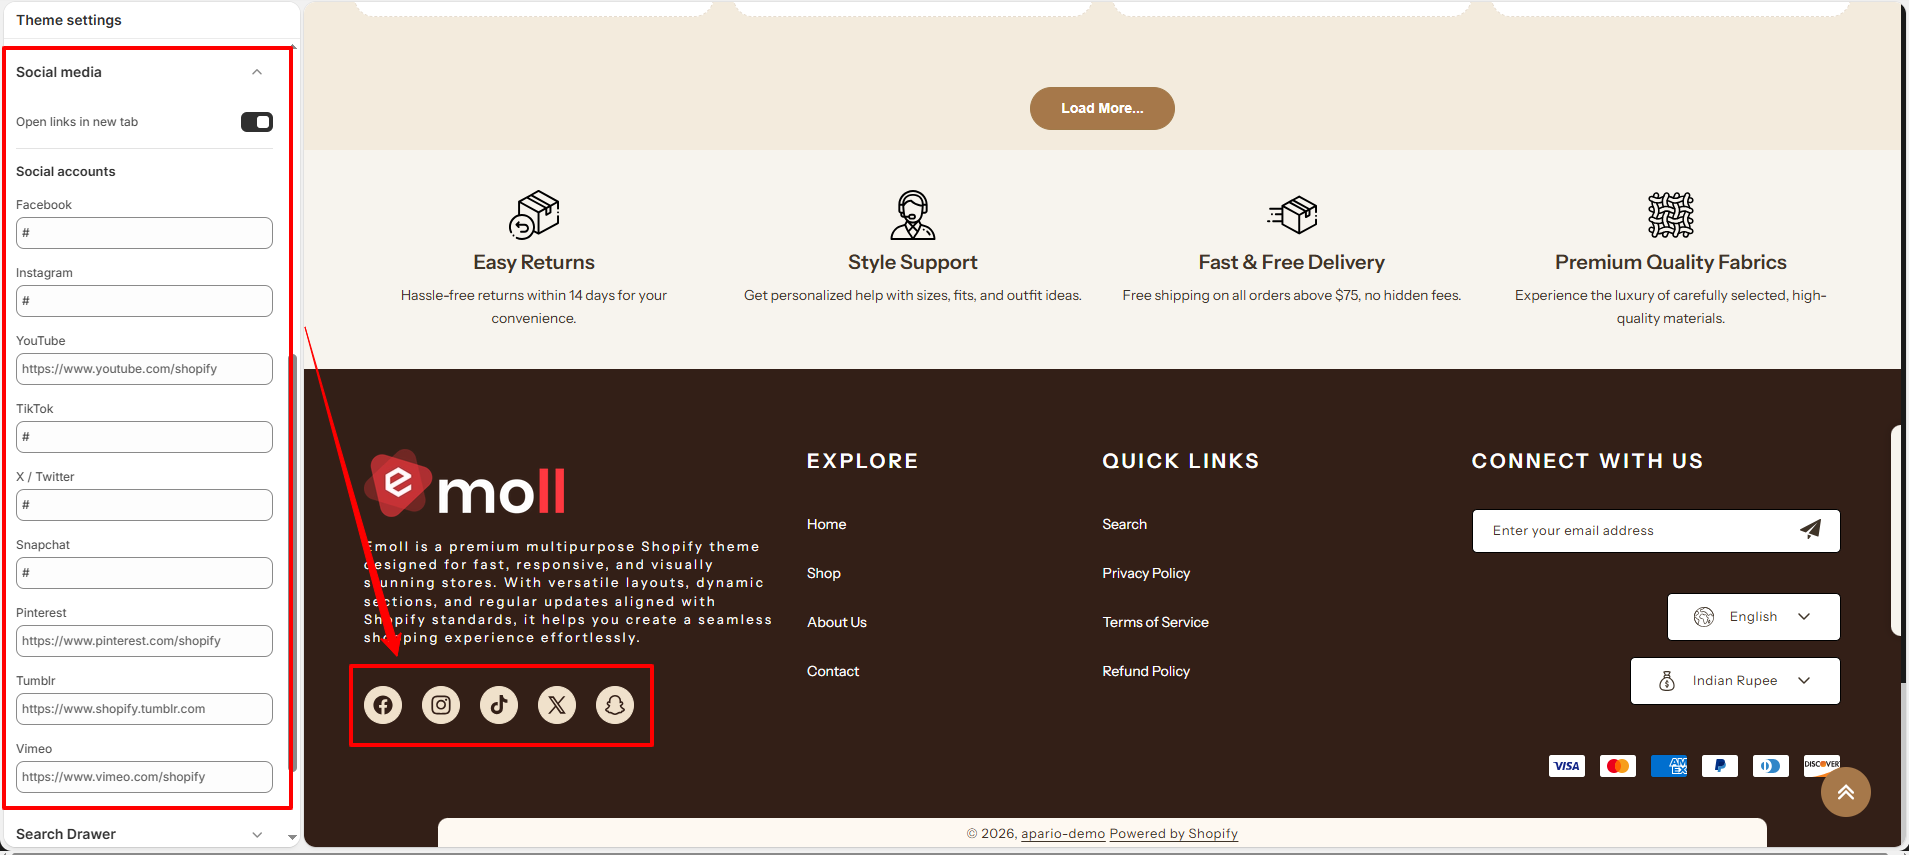Focus the Pinterest URL field
The height and width of the screenshot is (855, 1909).
pyautogui.click(x=144, y=641)
